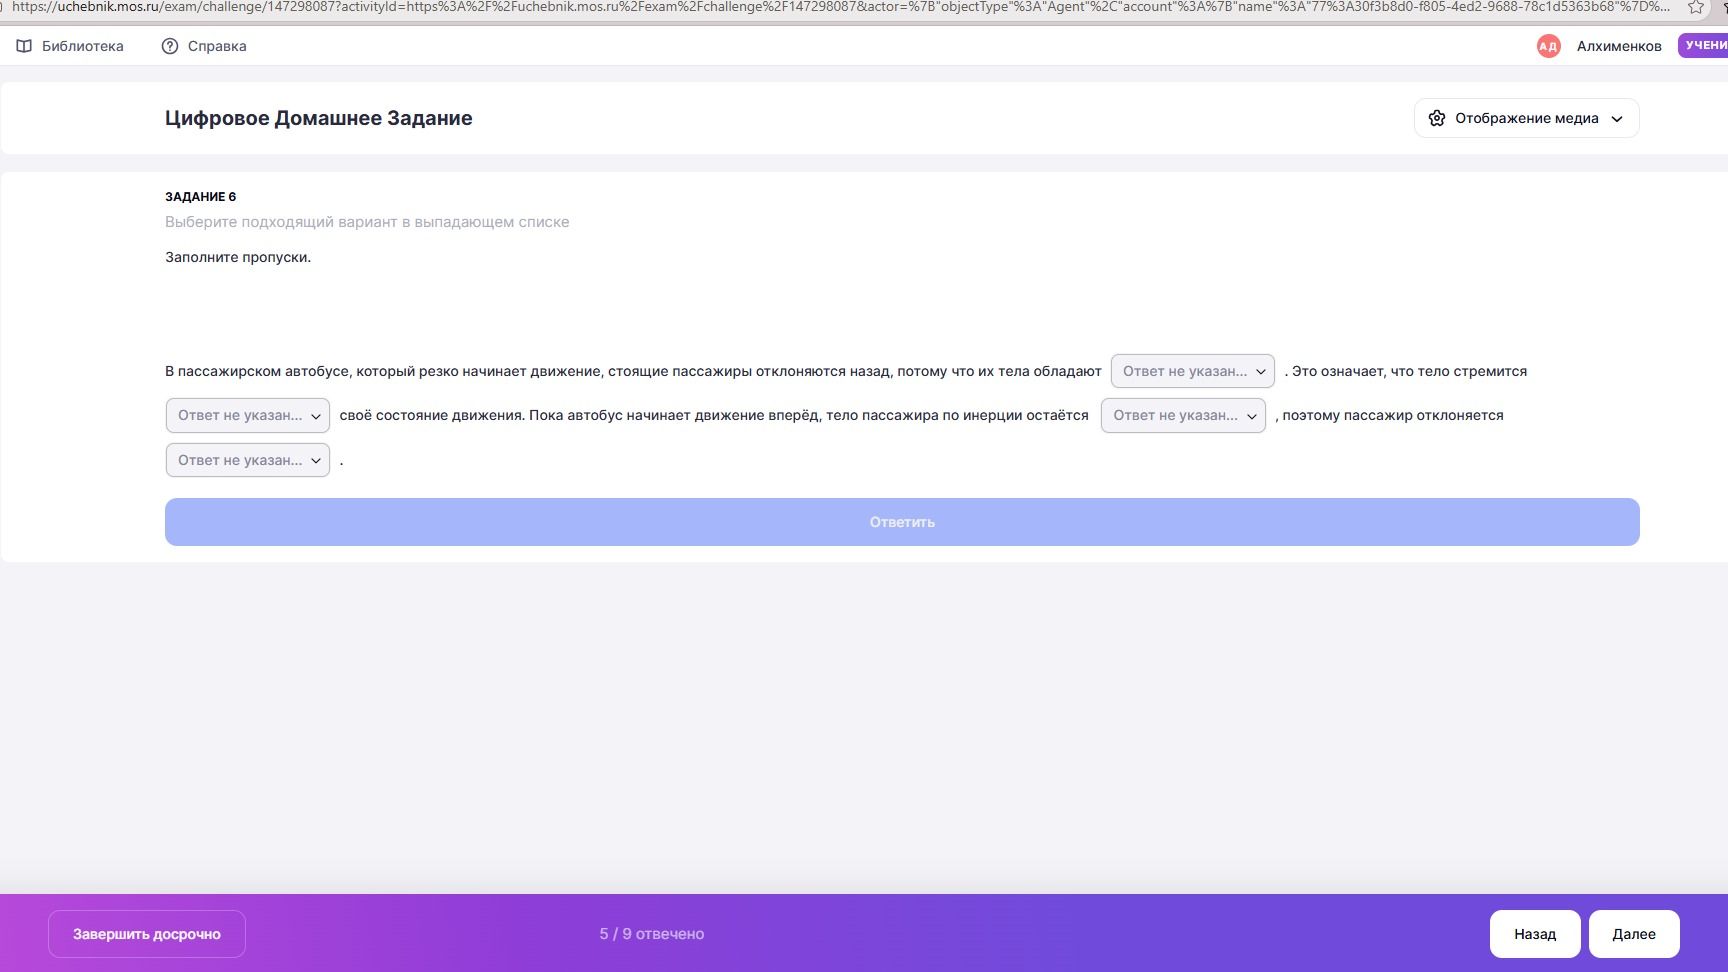This screenshot has width=1728, height=972.
Task: Proceed with the Далее button
Action: (x=1634, y=934)
